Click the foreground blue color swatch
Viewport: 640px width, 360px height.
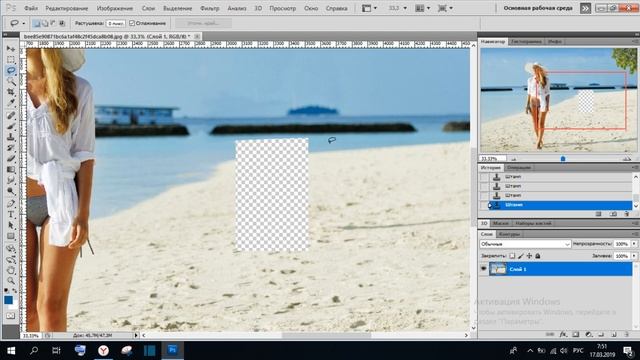click(9, 300)
